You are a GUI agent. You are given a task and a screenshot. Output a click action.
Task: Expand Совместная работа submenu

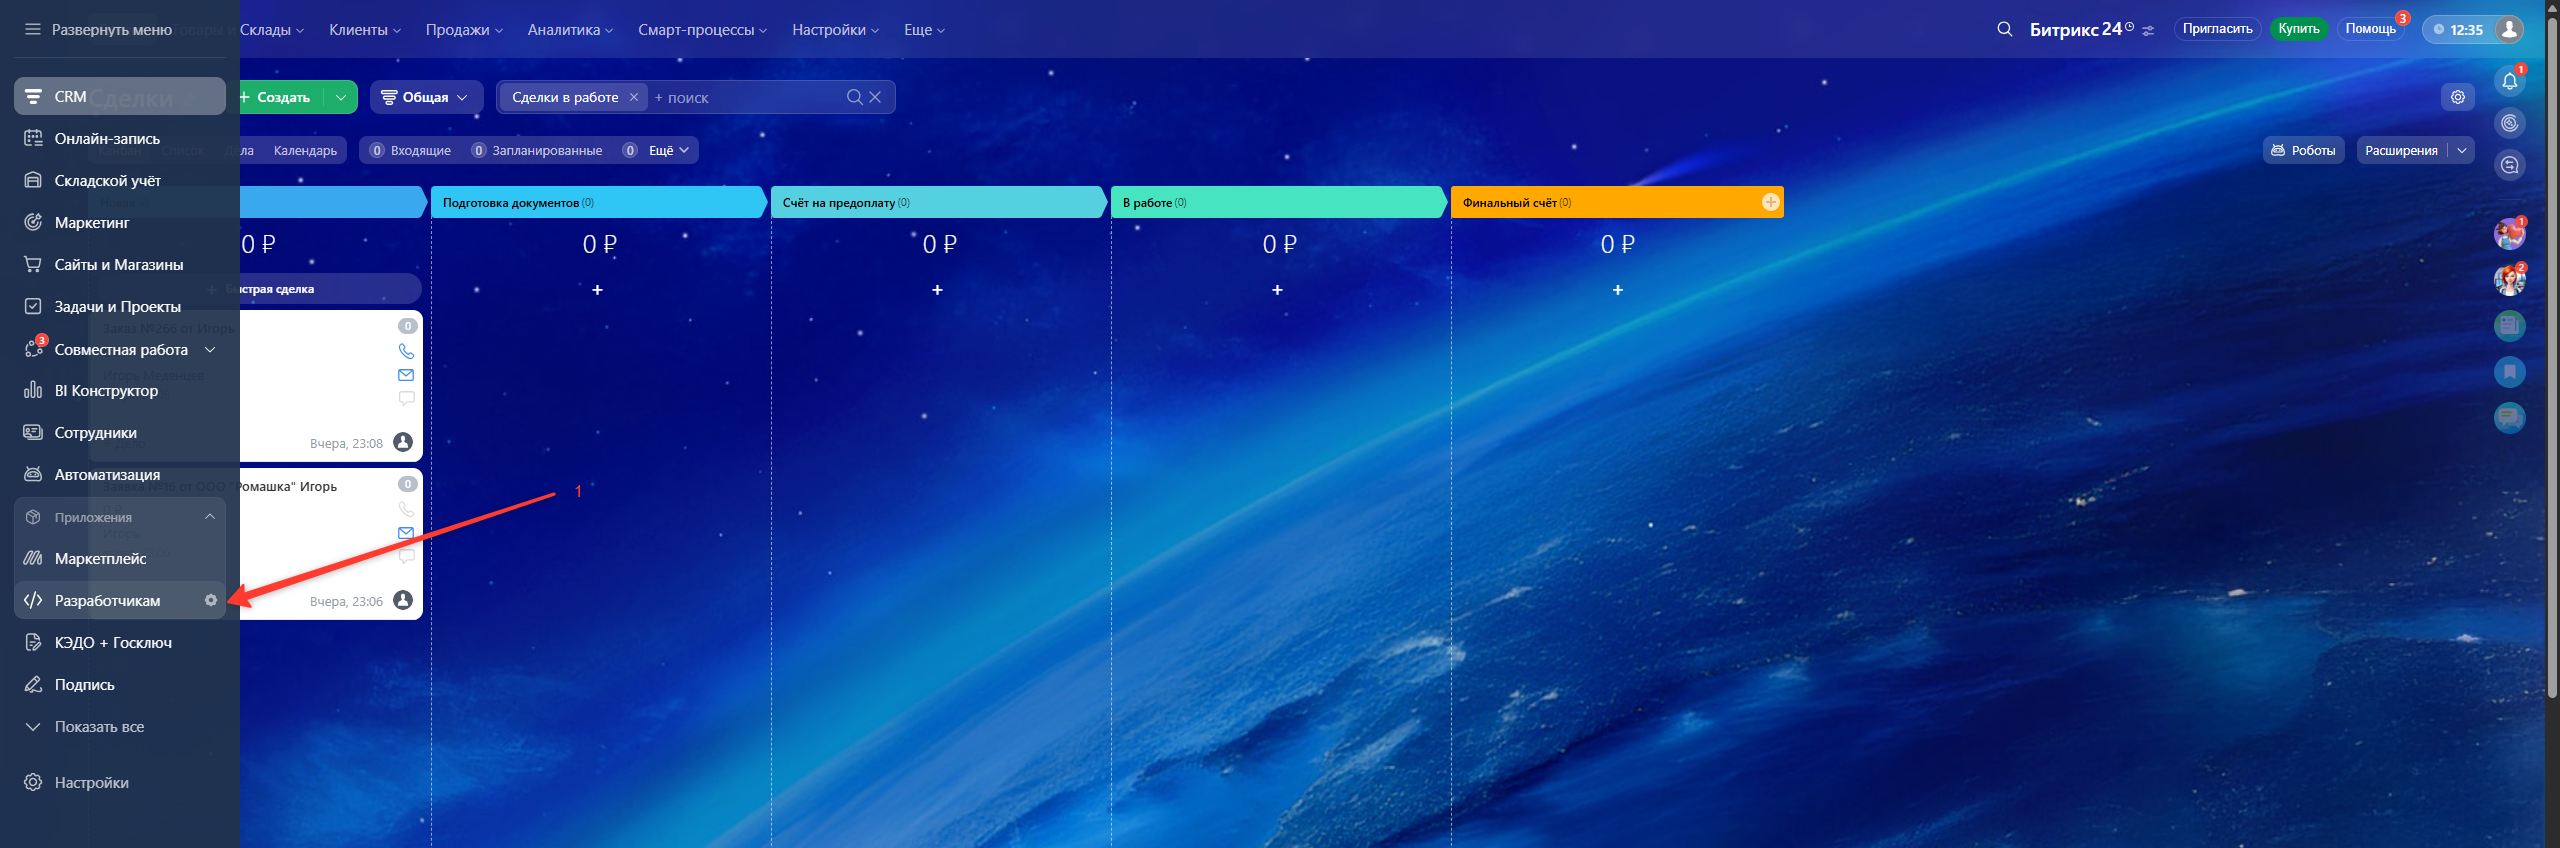pos(210,349)
